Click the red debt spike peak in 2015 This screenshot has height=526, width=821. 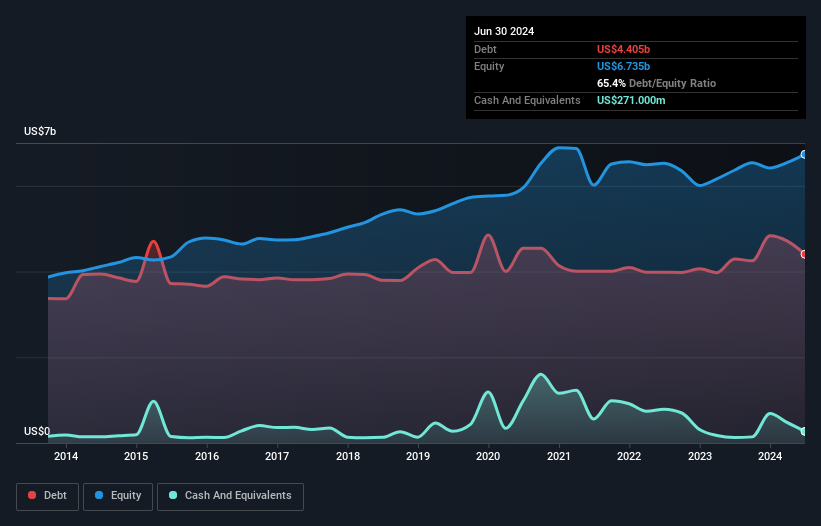tap(153, 242)
